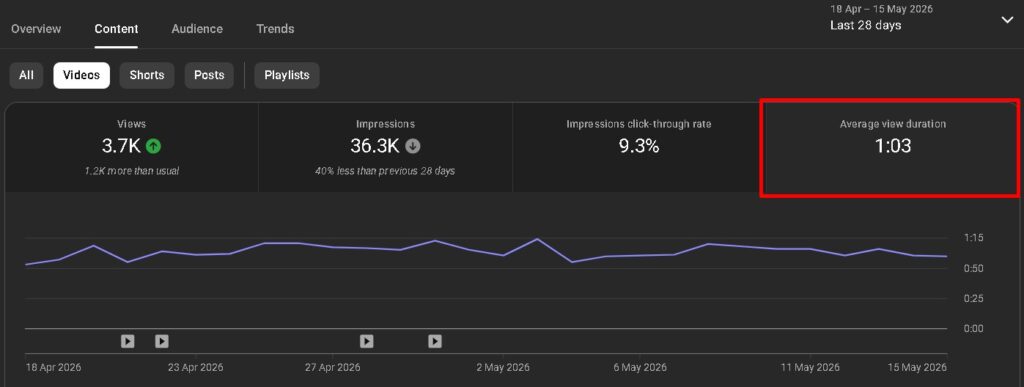Open the Audience tab

(x=197, y=29)
